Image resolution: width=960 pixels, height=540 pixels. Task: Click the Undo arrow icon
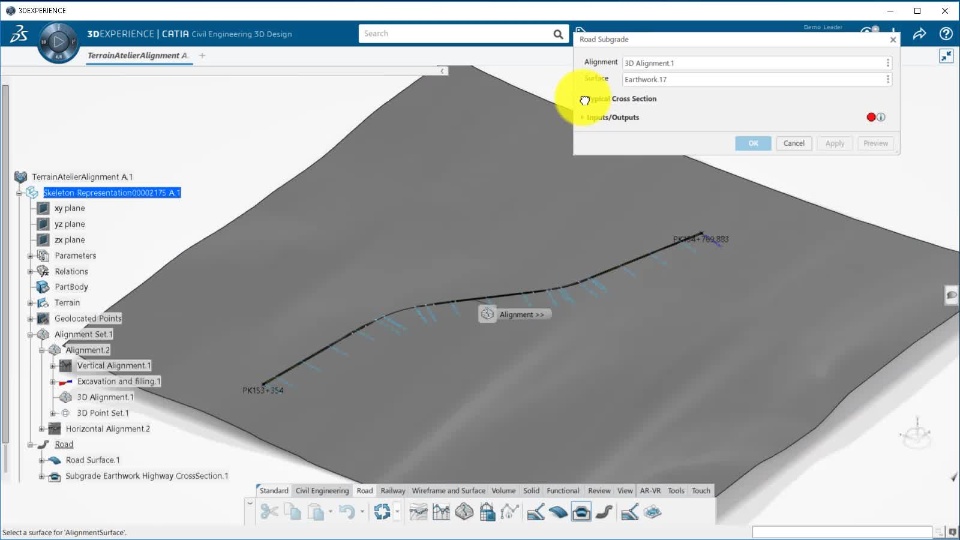[347, 511]
